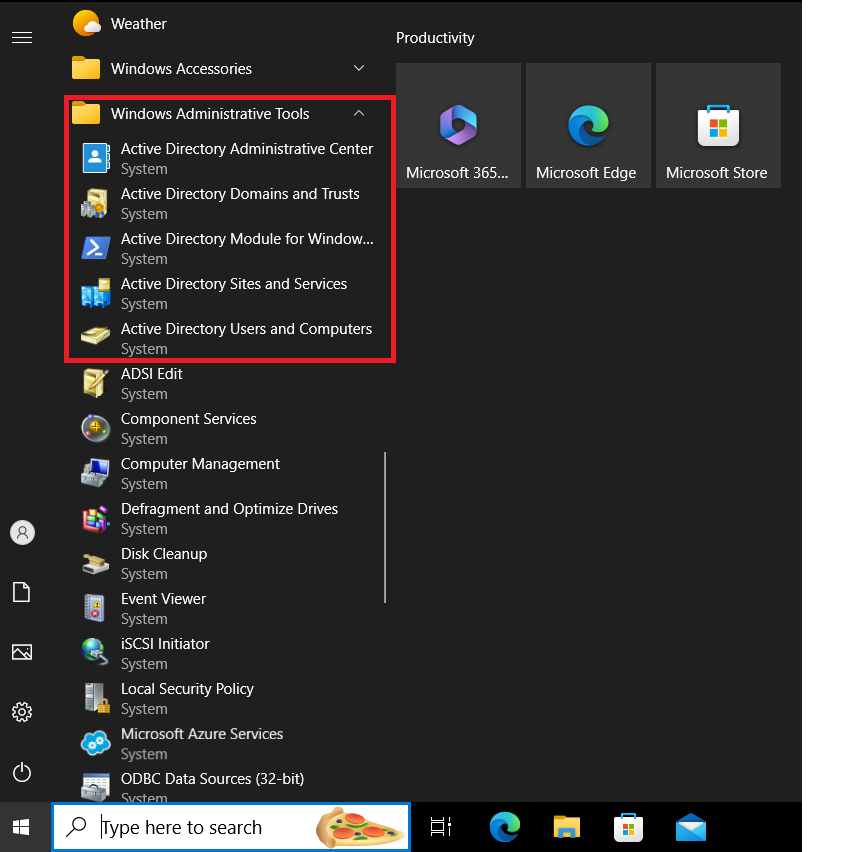
Task: Open Mail from the taskbar
Action: click(x=691, y=827)
